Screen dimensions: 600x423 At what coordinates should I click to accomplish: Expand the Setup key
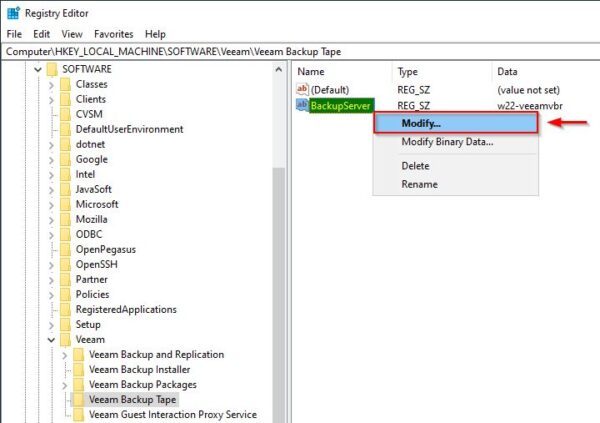[51, 325]
